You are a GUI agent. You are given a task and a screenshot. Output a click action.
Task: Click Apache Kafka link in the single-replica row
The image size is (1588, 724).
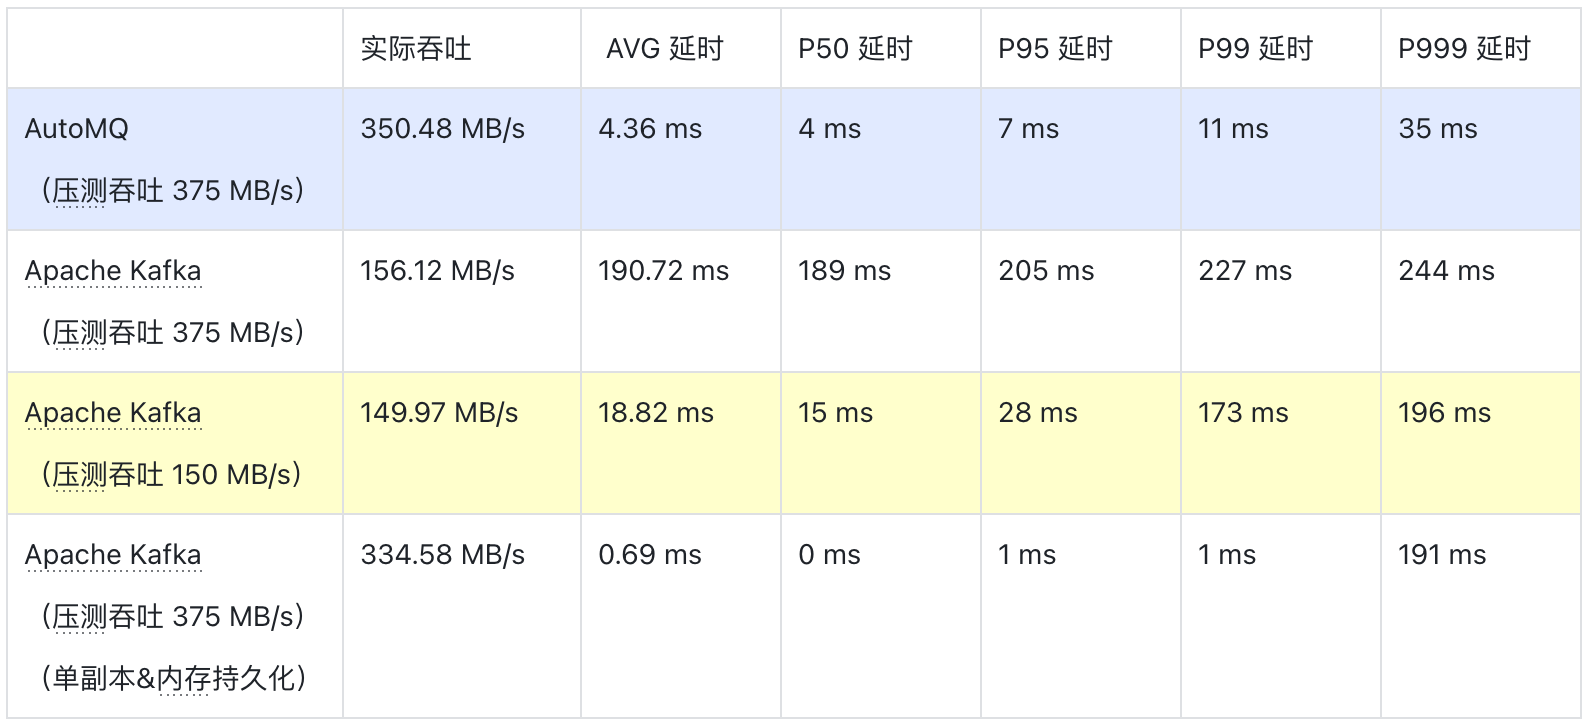click(113, 555)
